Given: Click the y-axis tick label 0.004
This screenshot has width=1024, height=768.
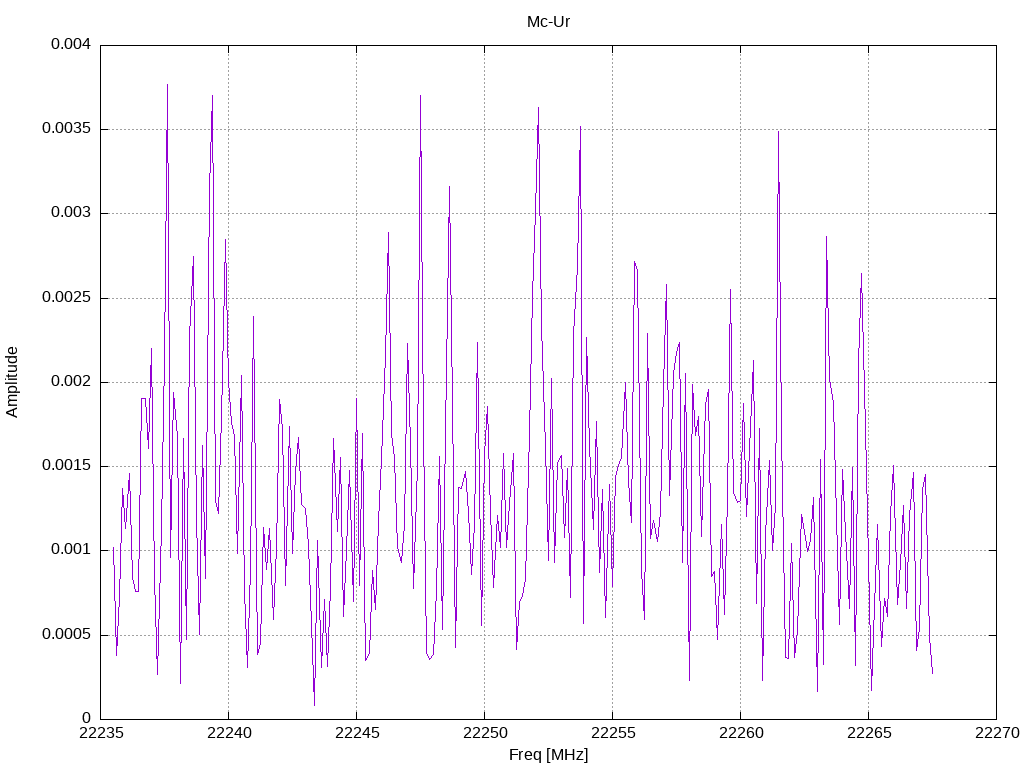Looking at the screenshot, I should pos(71,44).
